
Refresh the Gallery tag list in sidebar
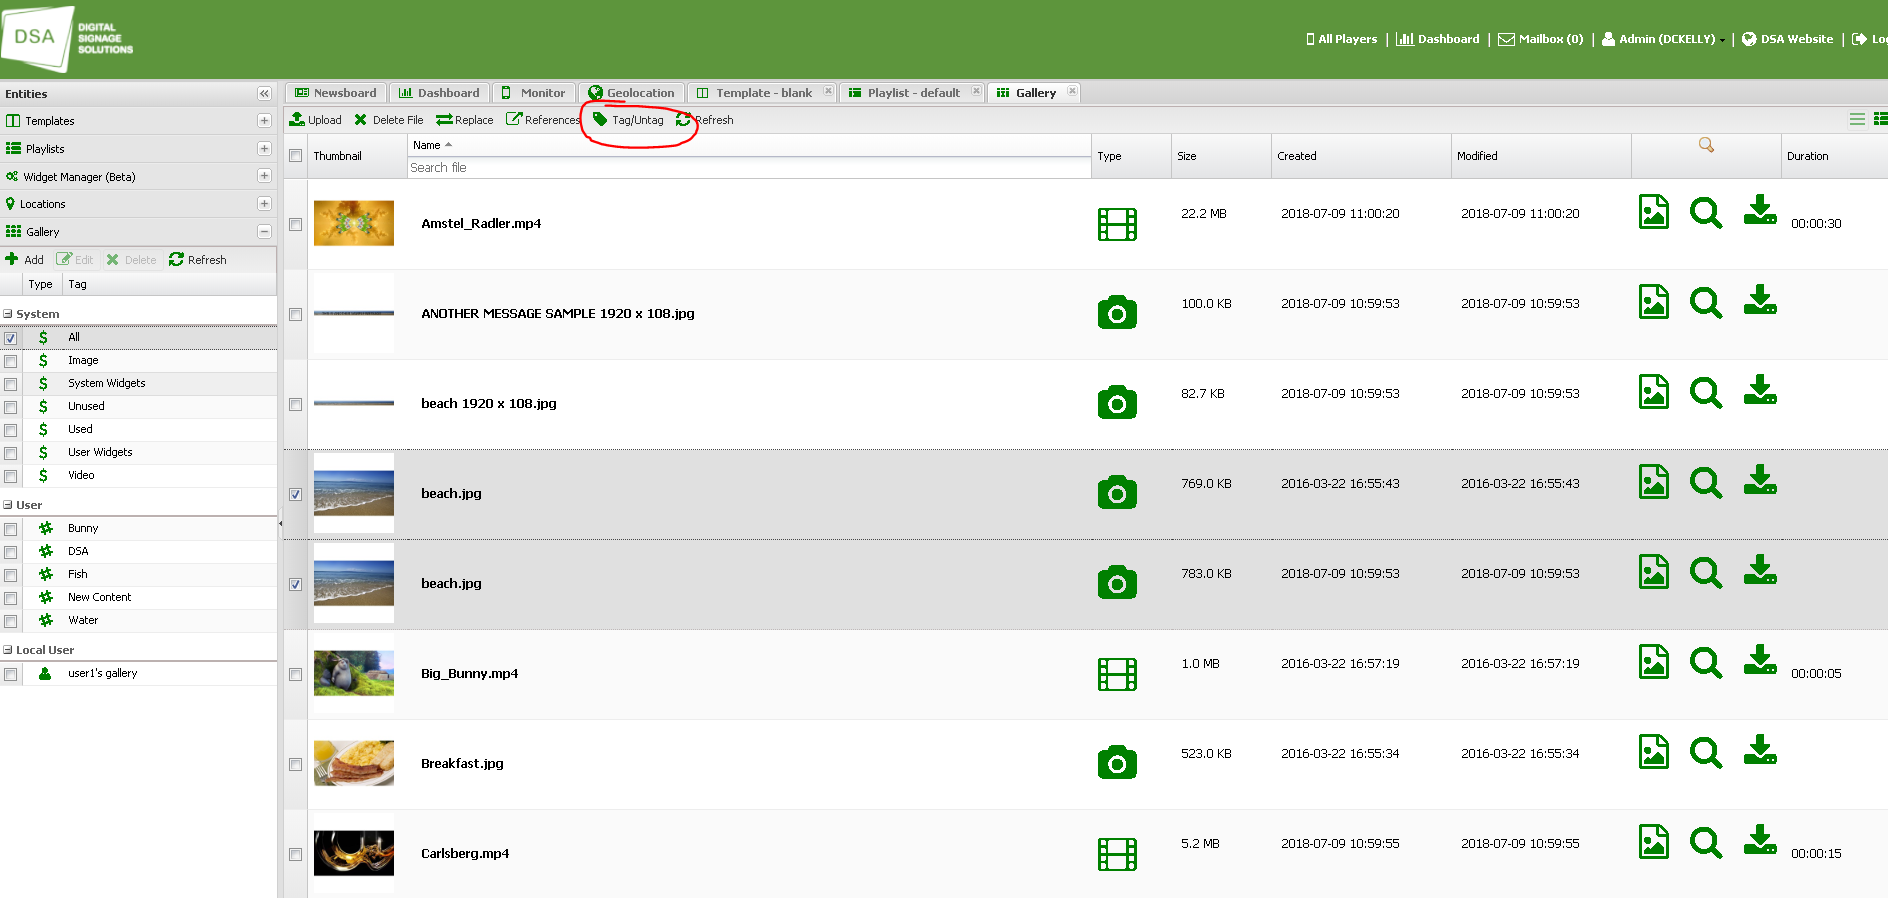[198, 260]
